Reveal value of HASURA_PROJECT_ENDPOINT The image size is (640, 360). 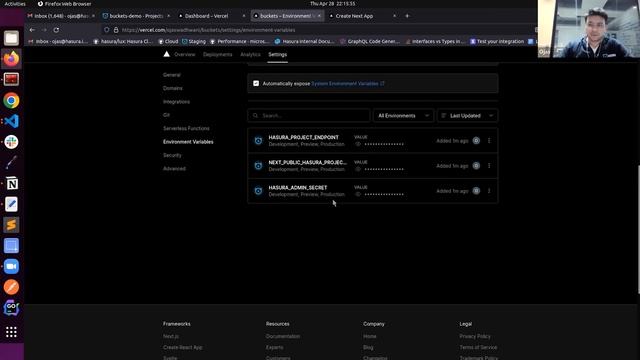[358, 144]
